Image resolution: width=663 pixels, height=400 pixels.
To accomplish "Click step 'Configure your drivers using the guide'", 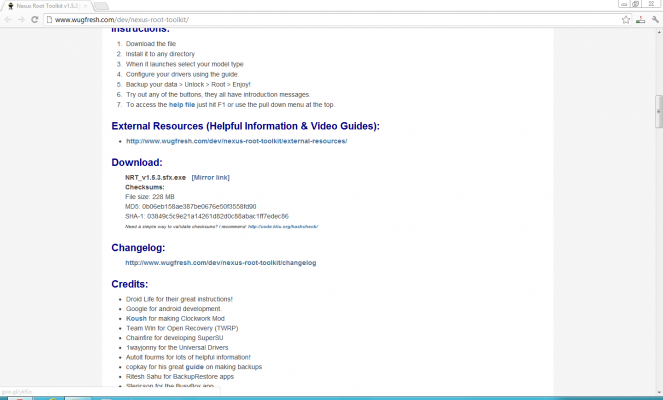I will click(x=182, y=74).
